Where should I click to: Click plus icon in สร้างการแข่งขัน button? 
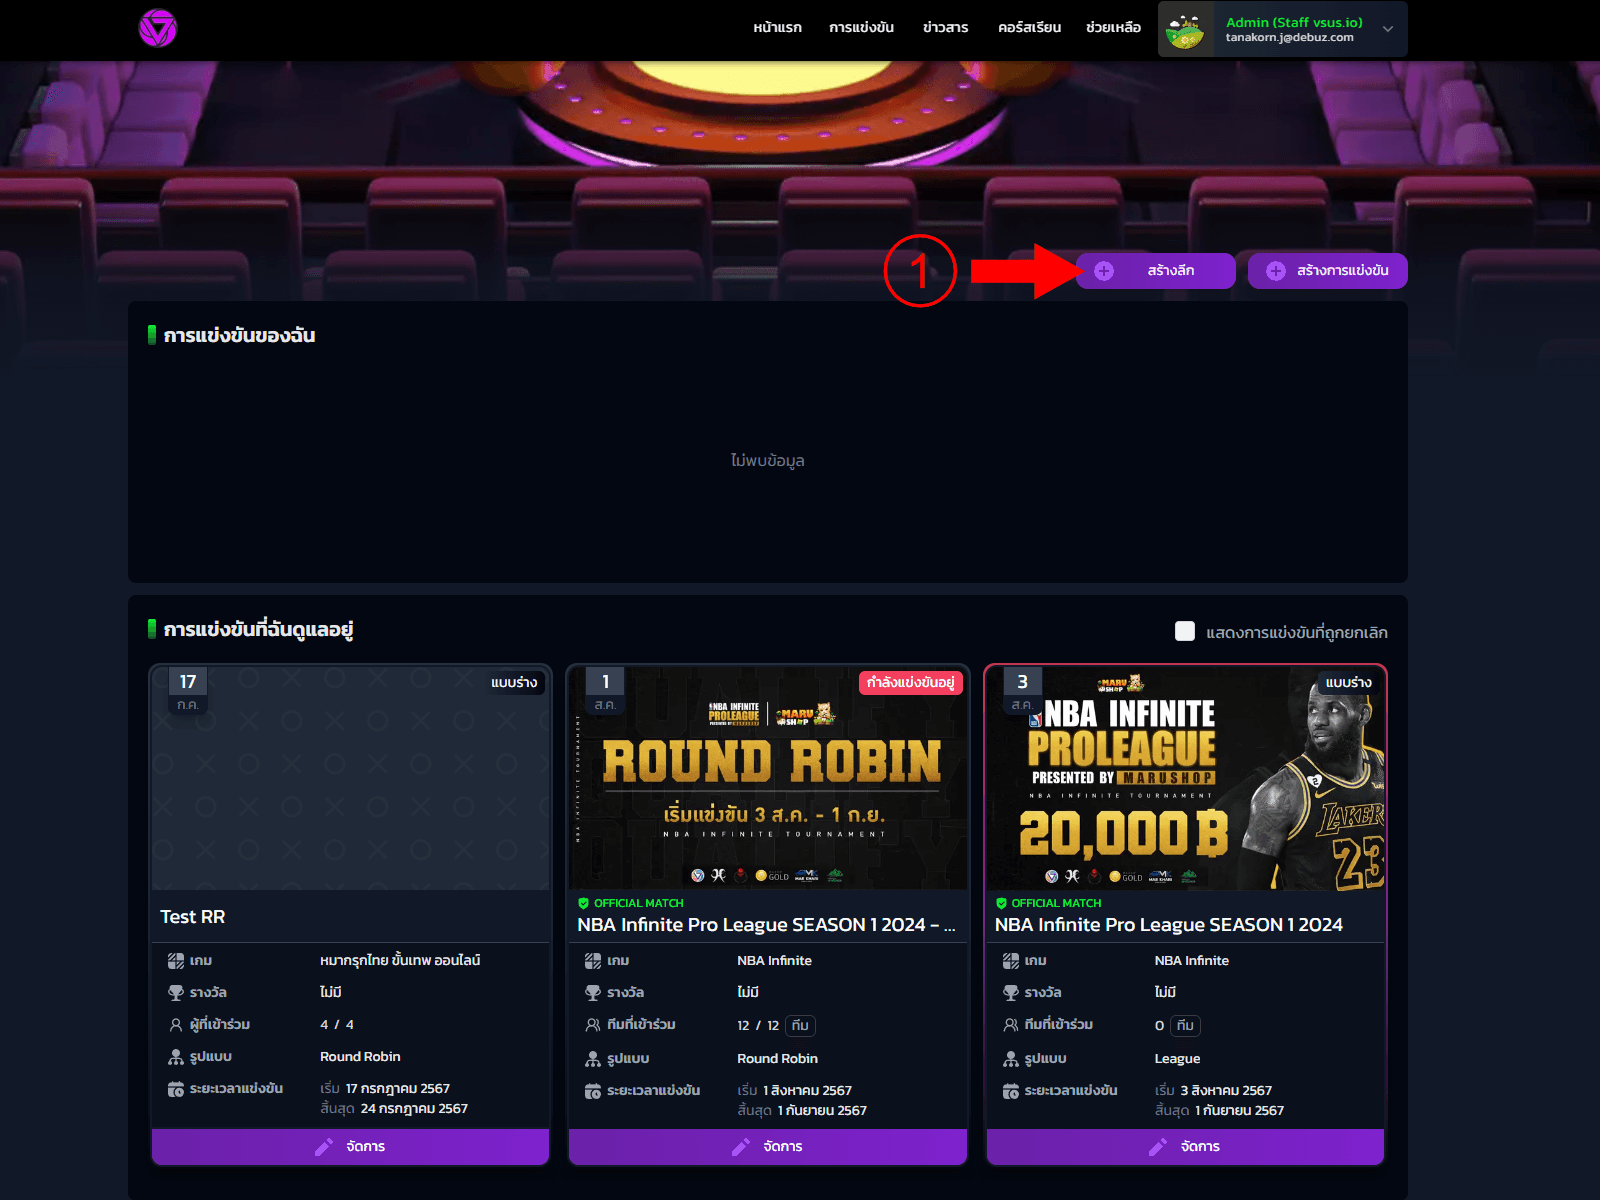tap(1276, 271)
